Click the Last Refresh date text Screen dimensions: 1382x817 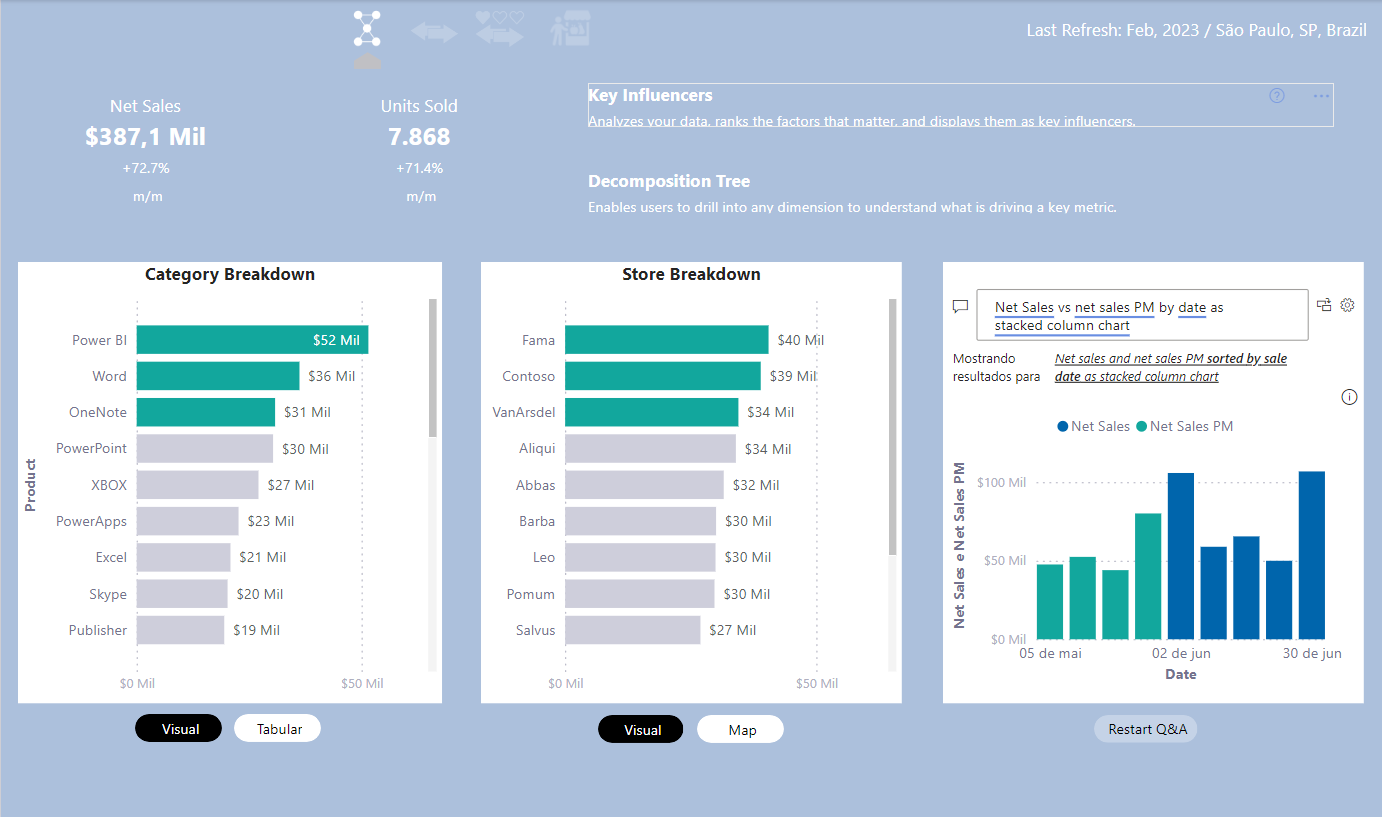[1196, 30]
